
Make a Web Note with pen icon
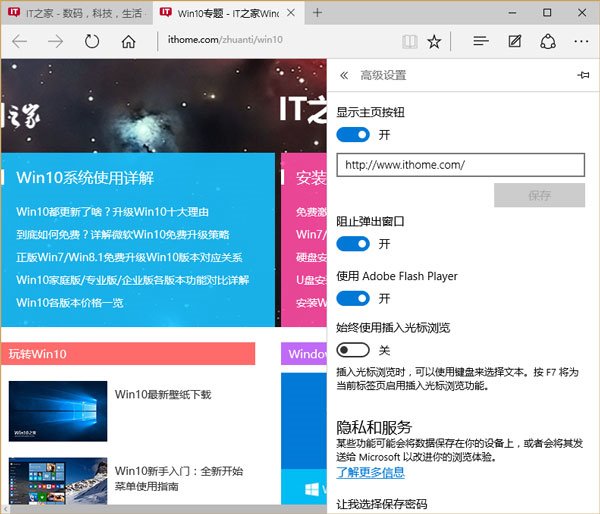point(514,42)
